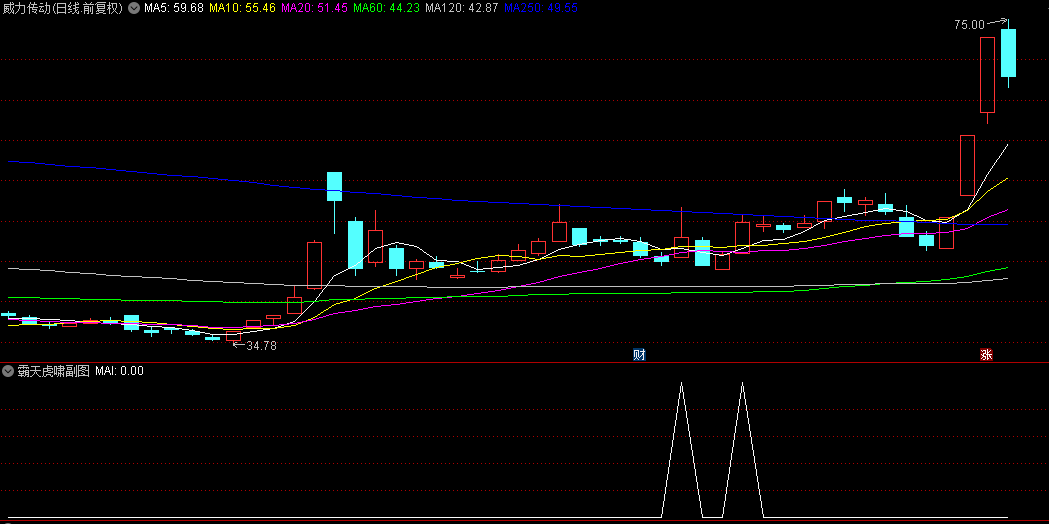Open the main chart indicator dropdown arrow
Screen dimensions: 1049x524
coord(134,8)
